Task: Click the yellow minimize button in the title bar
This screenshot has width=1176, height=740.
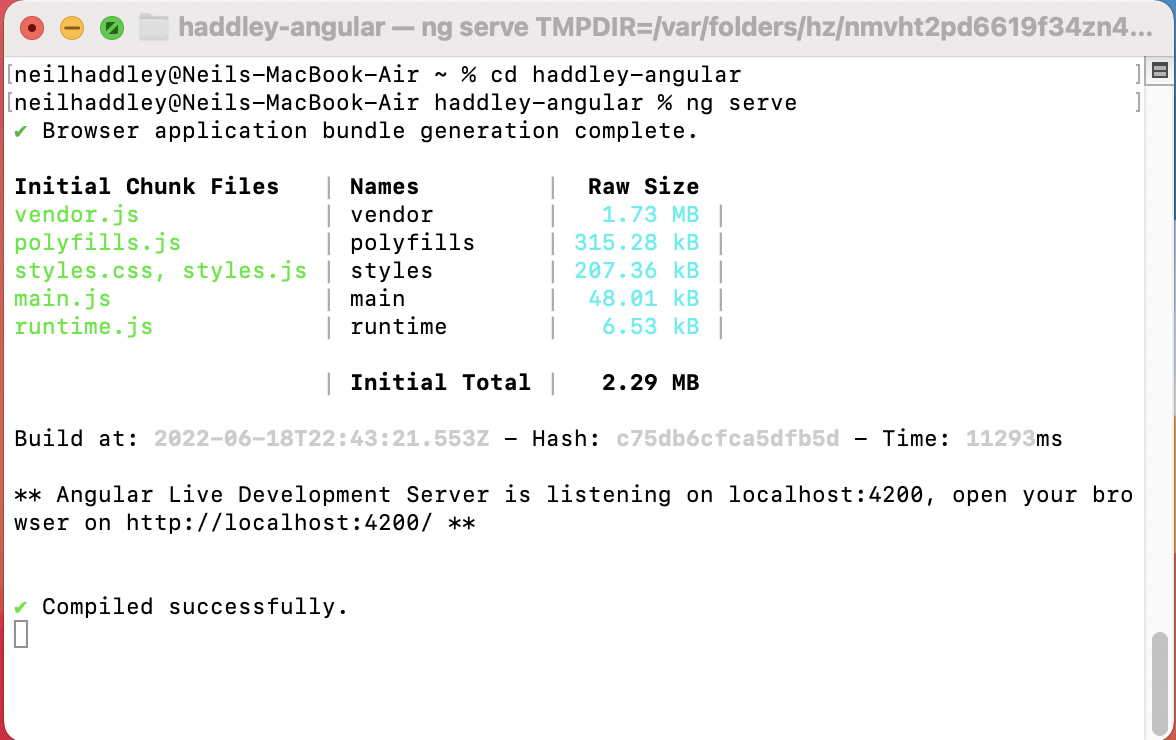Action: pos(71,30)
